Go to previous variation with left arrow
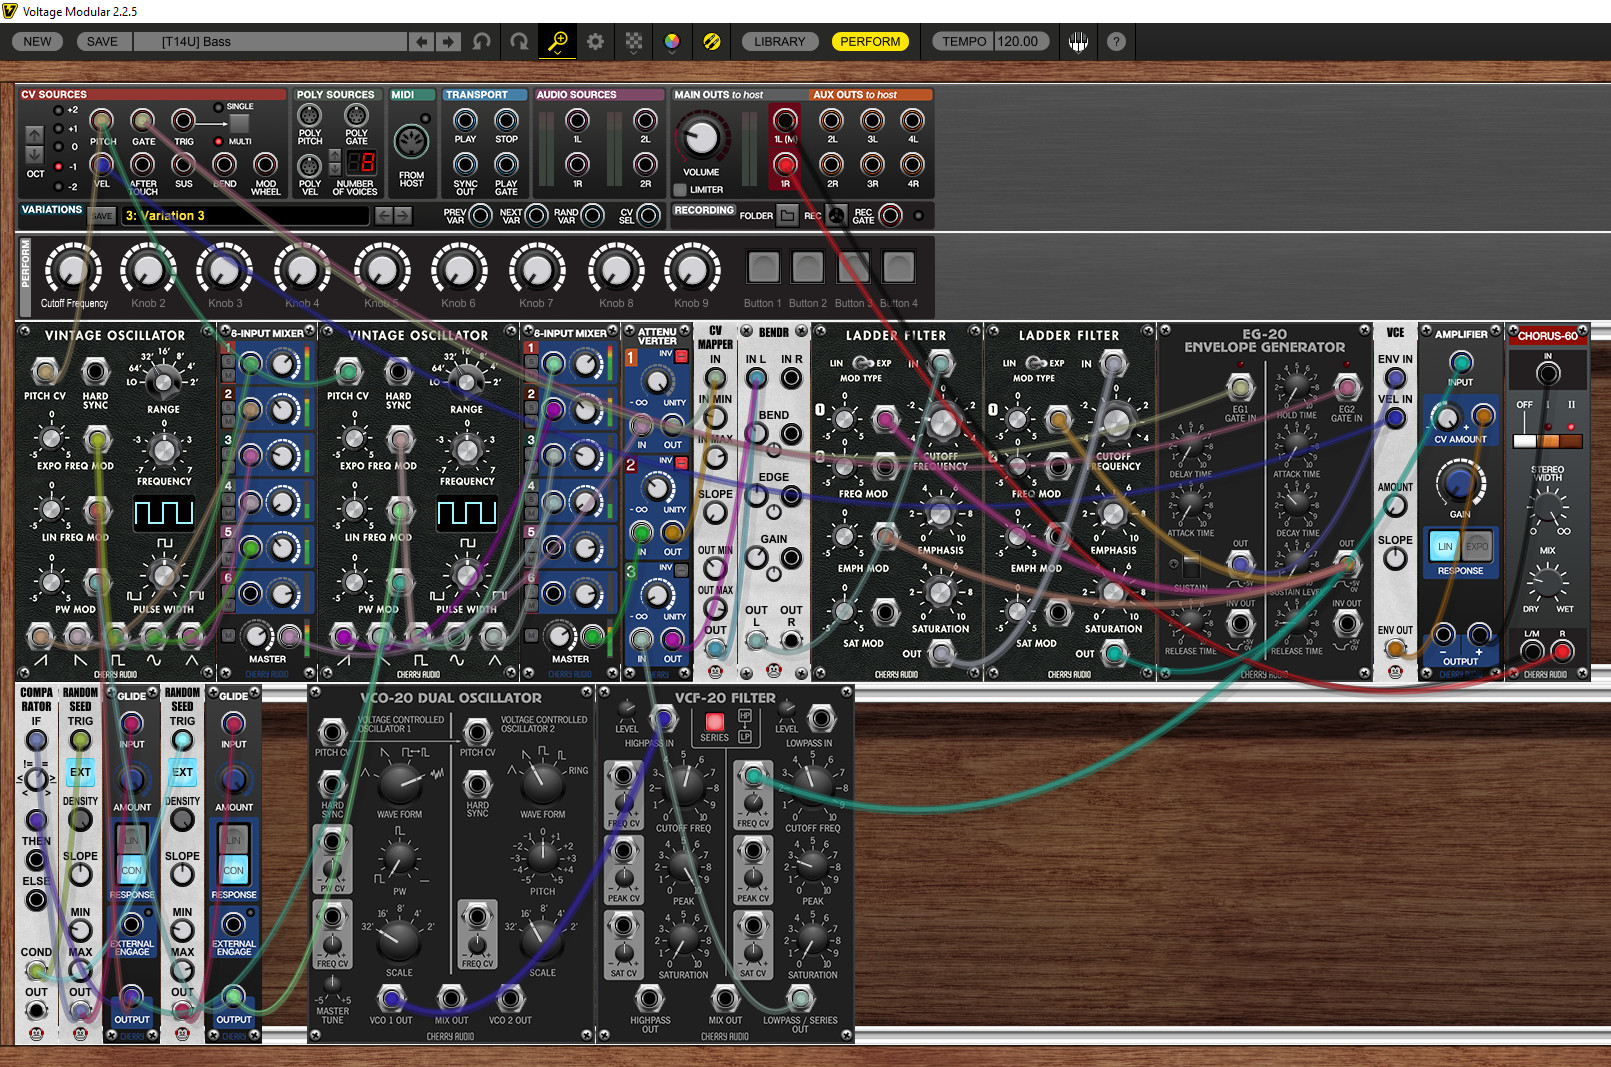The image size is (1611, 1067). (384, 215)
